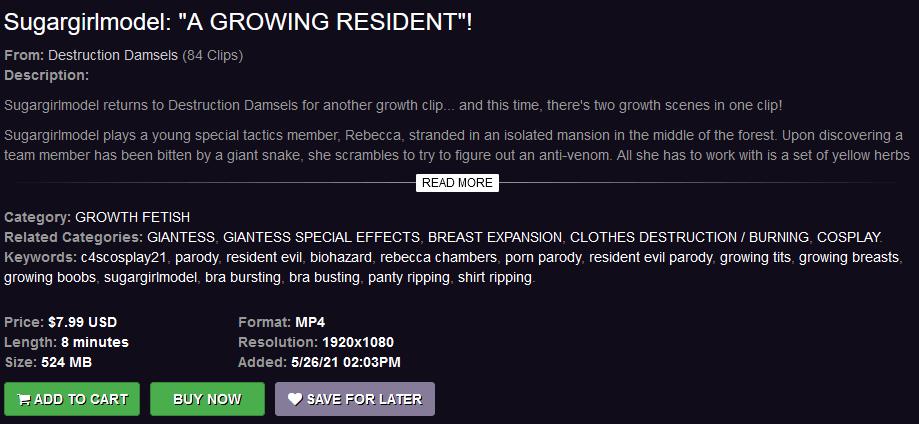Select the GIANTESS related category
Screen dimensions: 919x424
click(x=181, y=237)
